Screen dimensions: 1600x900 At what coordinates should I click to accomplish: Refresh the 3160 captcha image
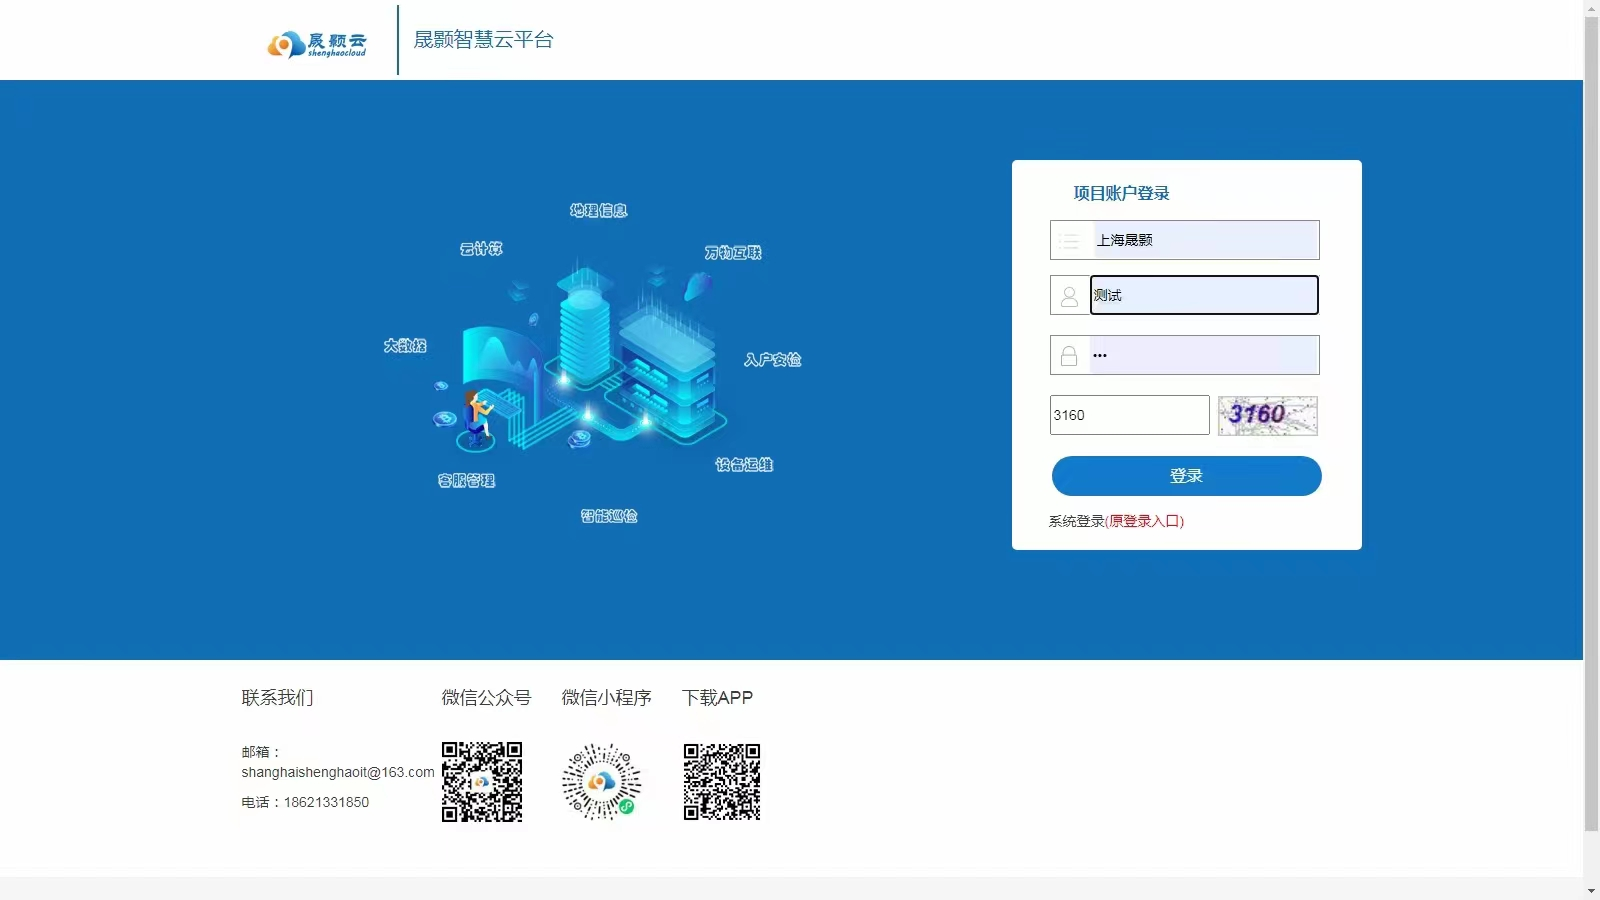tap(1268, 416)
